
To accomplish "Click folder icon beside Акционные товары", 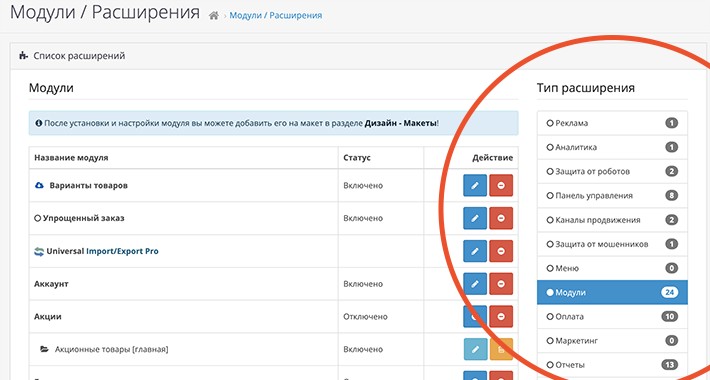I will point(44,349).
